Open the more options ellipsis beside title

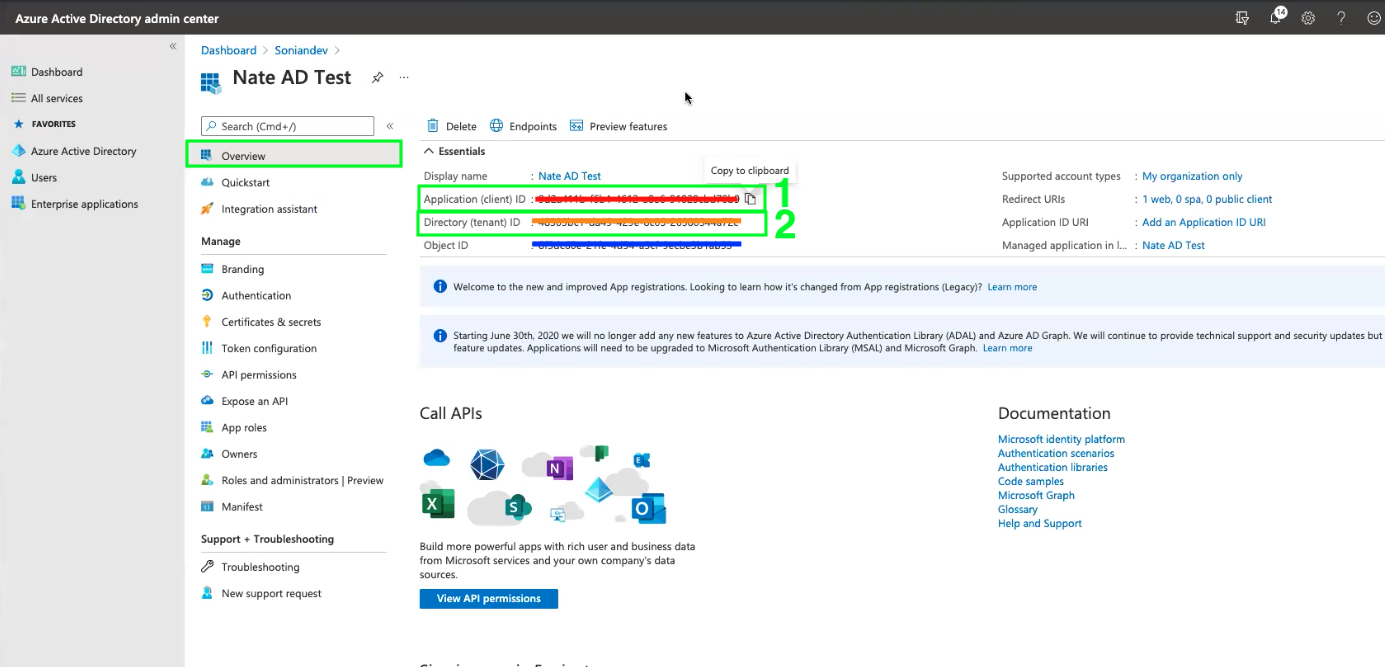(404, 77)
